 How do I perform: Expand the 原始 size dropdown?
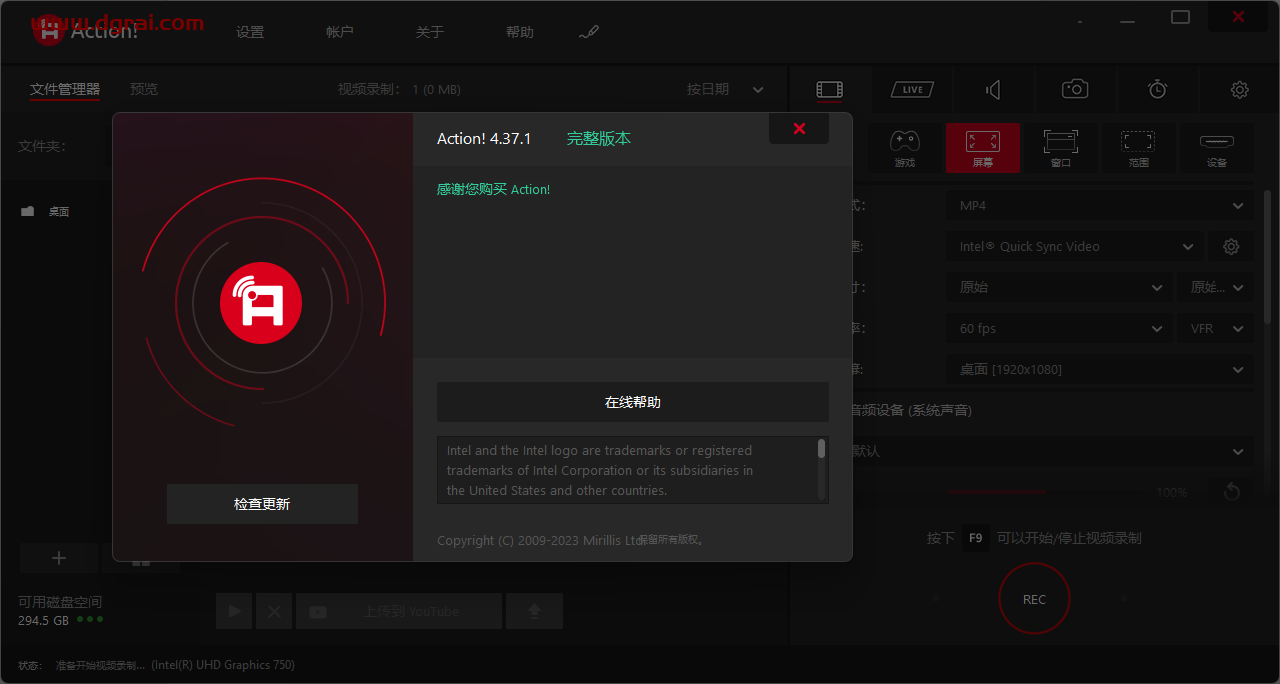pos(1059,288)
